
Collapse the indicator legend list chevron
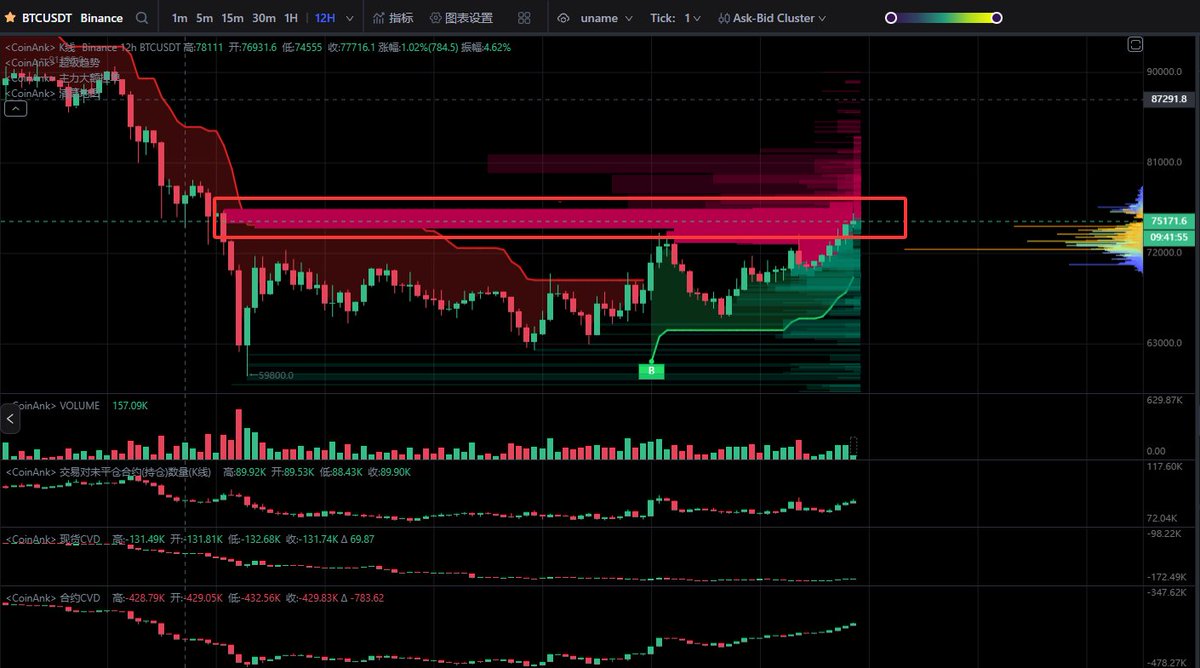coord(15,110)
